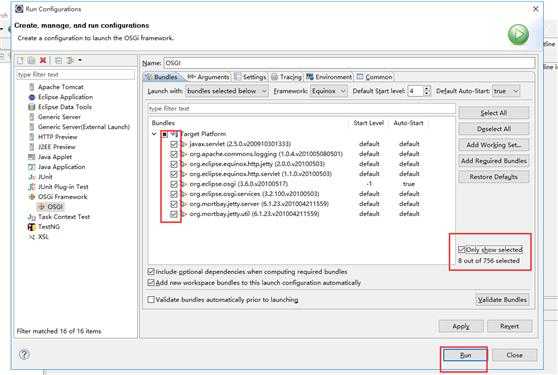Image resolution: width=558 pixels, height=375 pixels.
Task: Click the Deselect All button
Action: (494, 129)
